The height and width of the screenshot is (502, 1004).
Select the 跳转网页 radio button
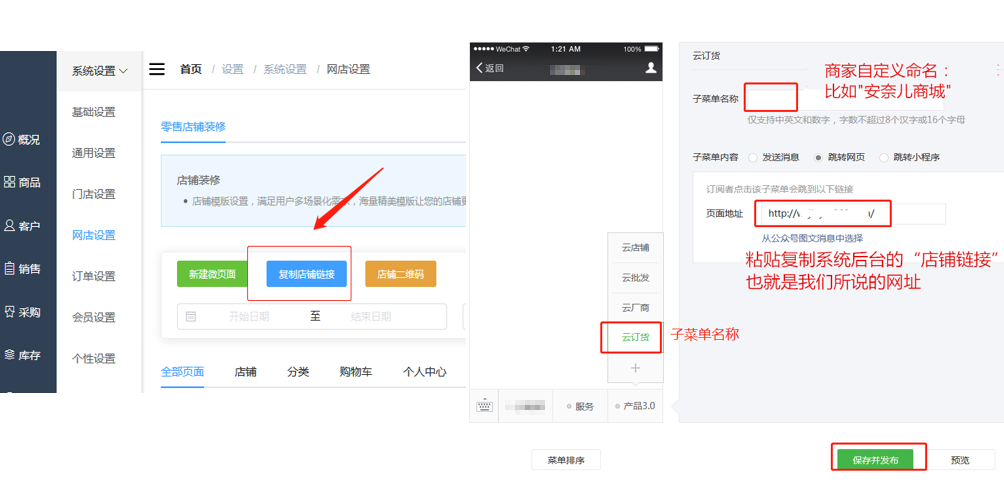point(818,157)
